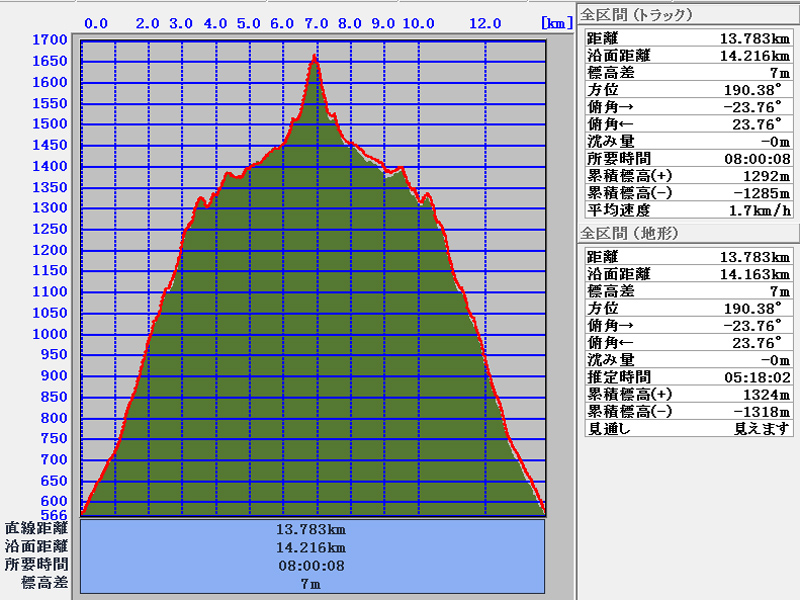Select the 推定時間 row showing 05:18:02
800x600 pixels.
[688, 377]
